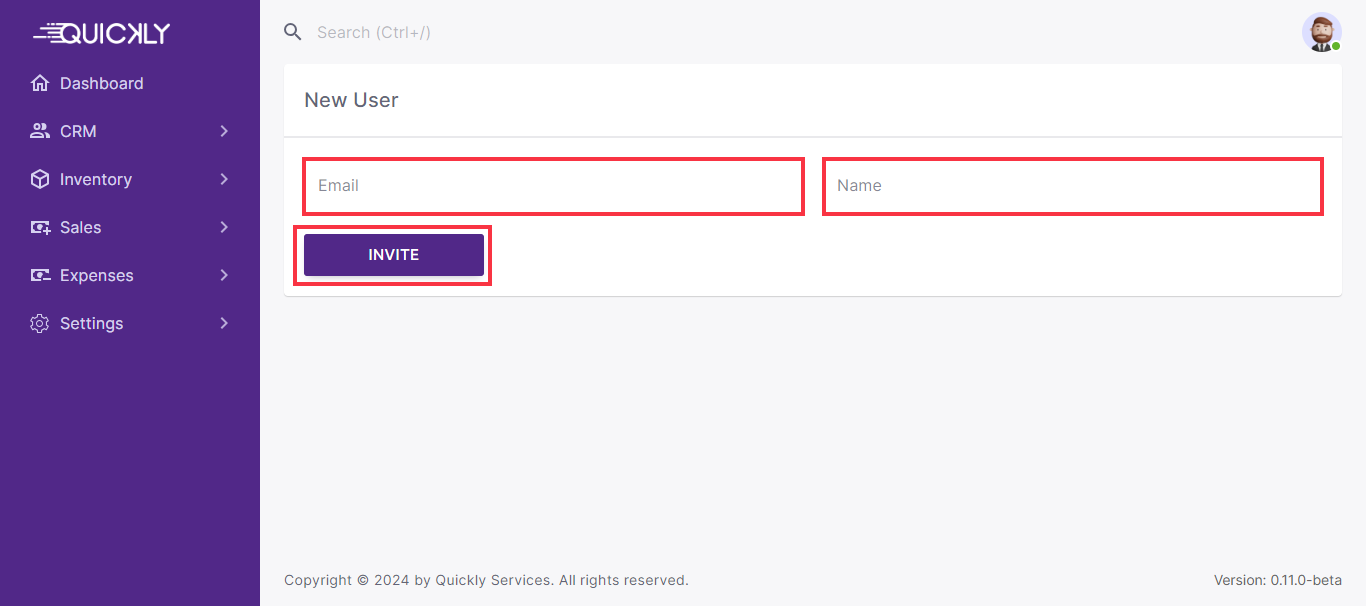Go to the Dashboard menu item
The width and height of the screenshot is (1366, 606).
(x=101, y=83)
